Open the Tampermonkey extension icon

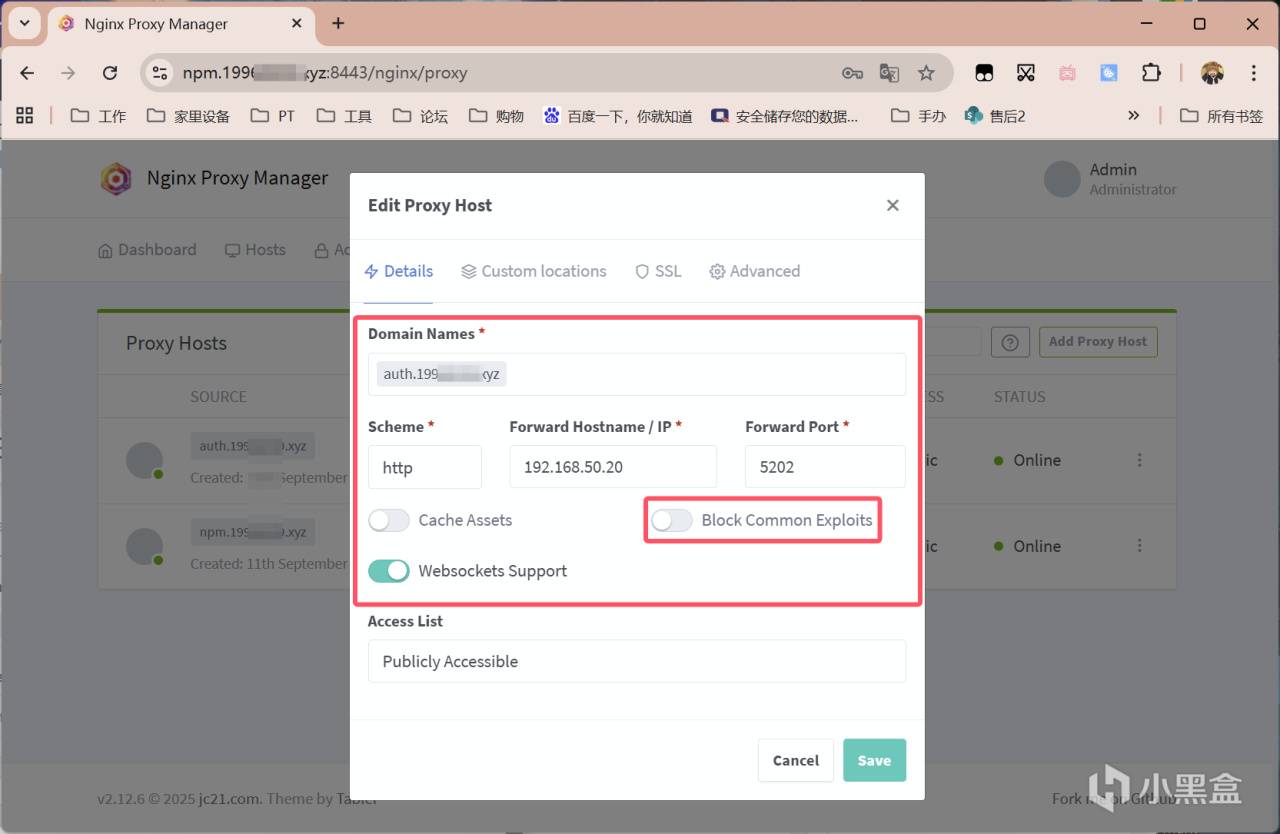[985, 73]
